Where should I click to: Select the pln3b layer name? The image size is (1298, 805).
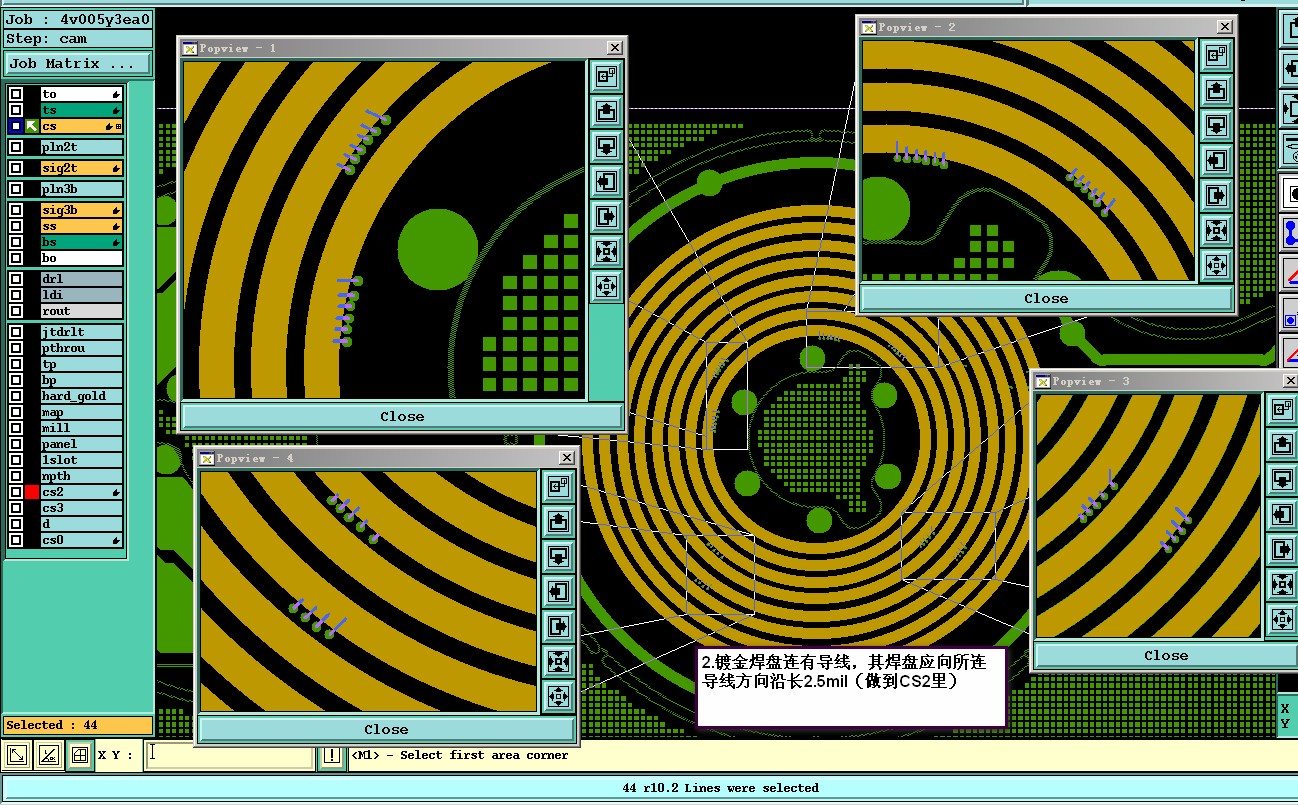(x=82, y=189)
